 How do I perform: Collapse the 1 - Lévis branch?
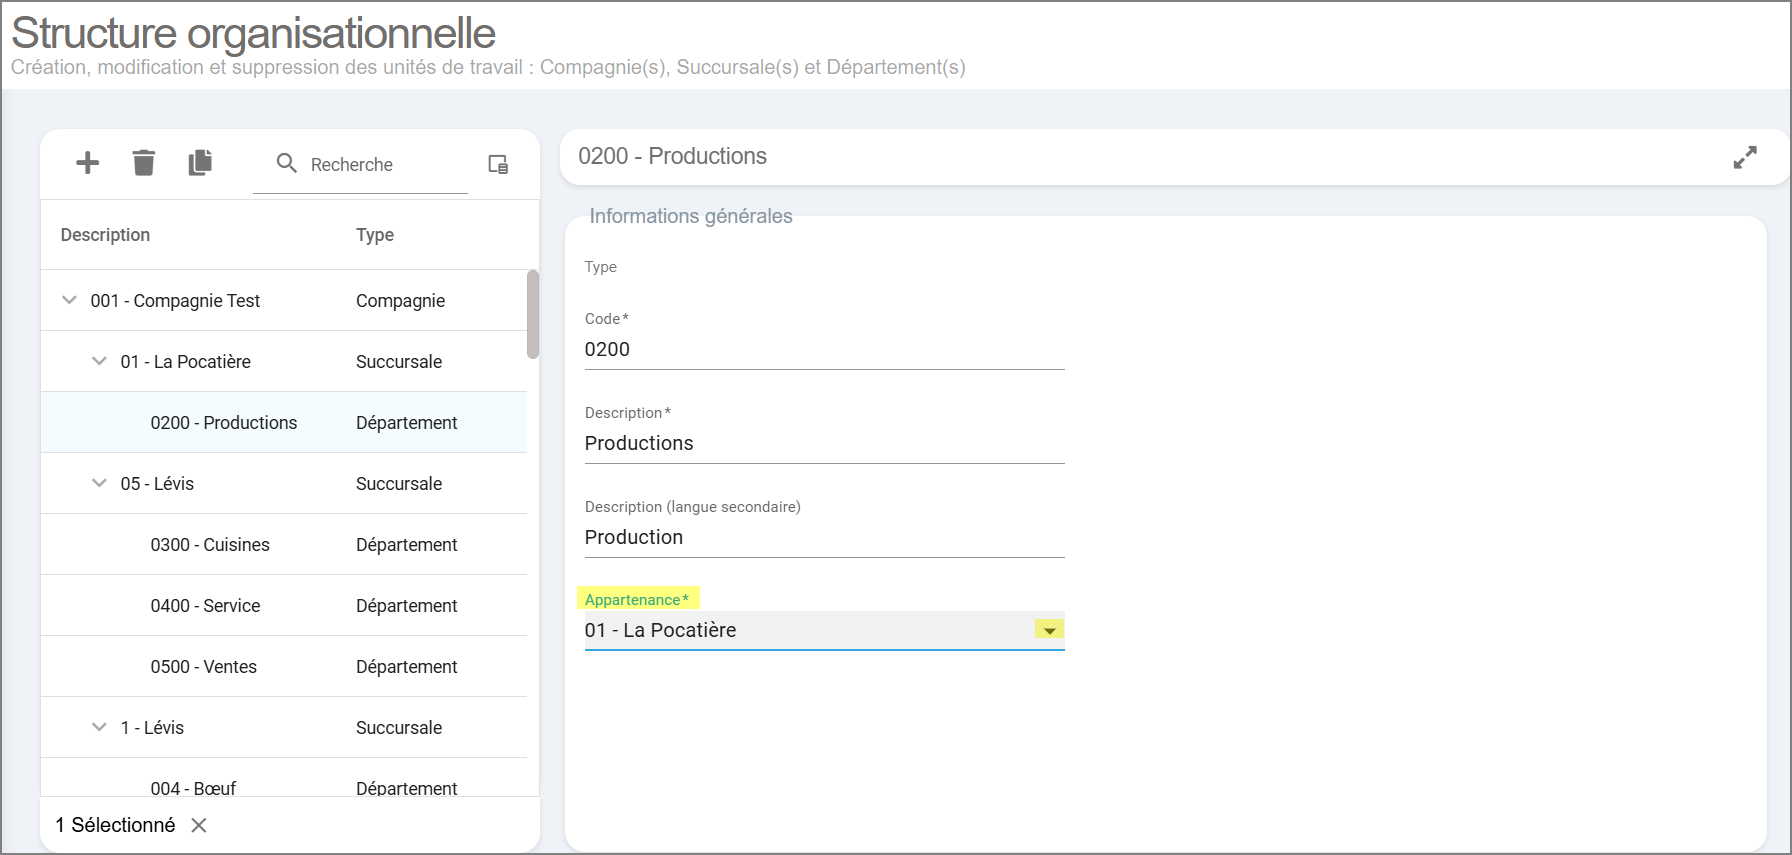coord(99,727)
